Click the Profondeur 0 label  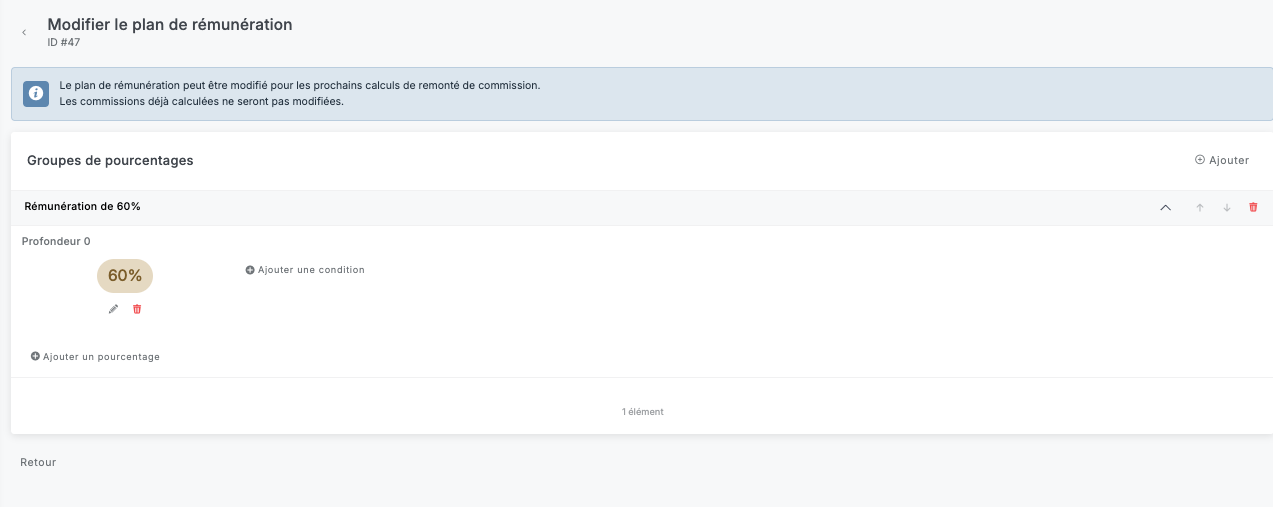point(56,241)
